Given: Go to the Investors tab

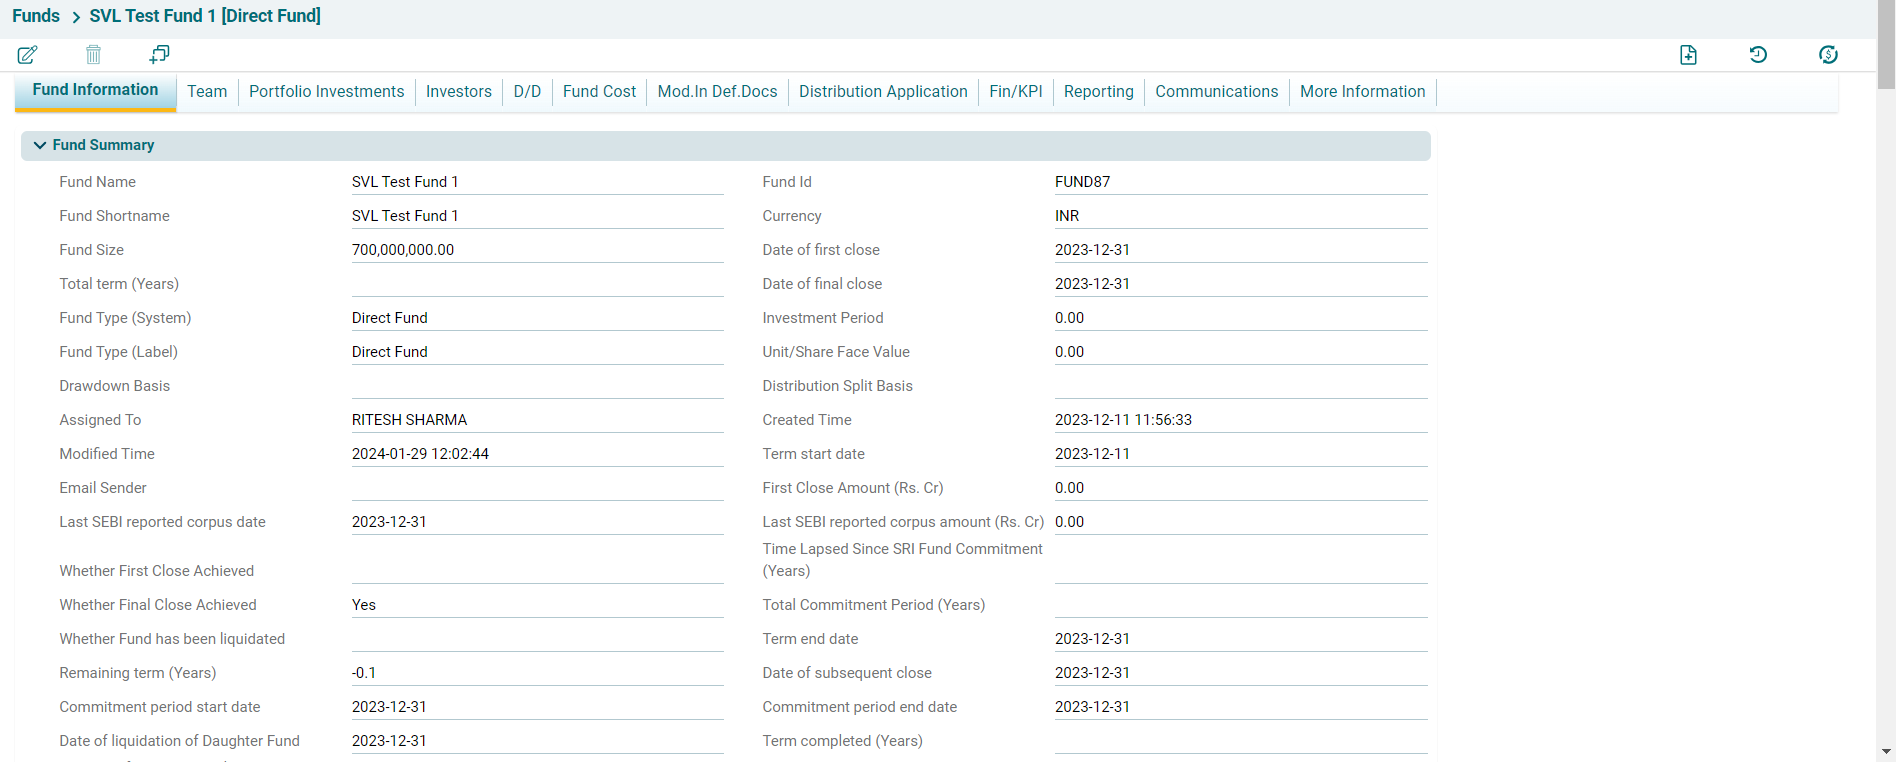Looking at the screenshot, I should pyautogui.click(x=458, y=92).
